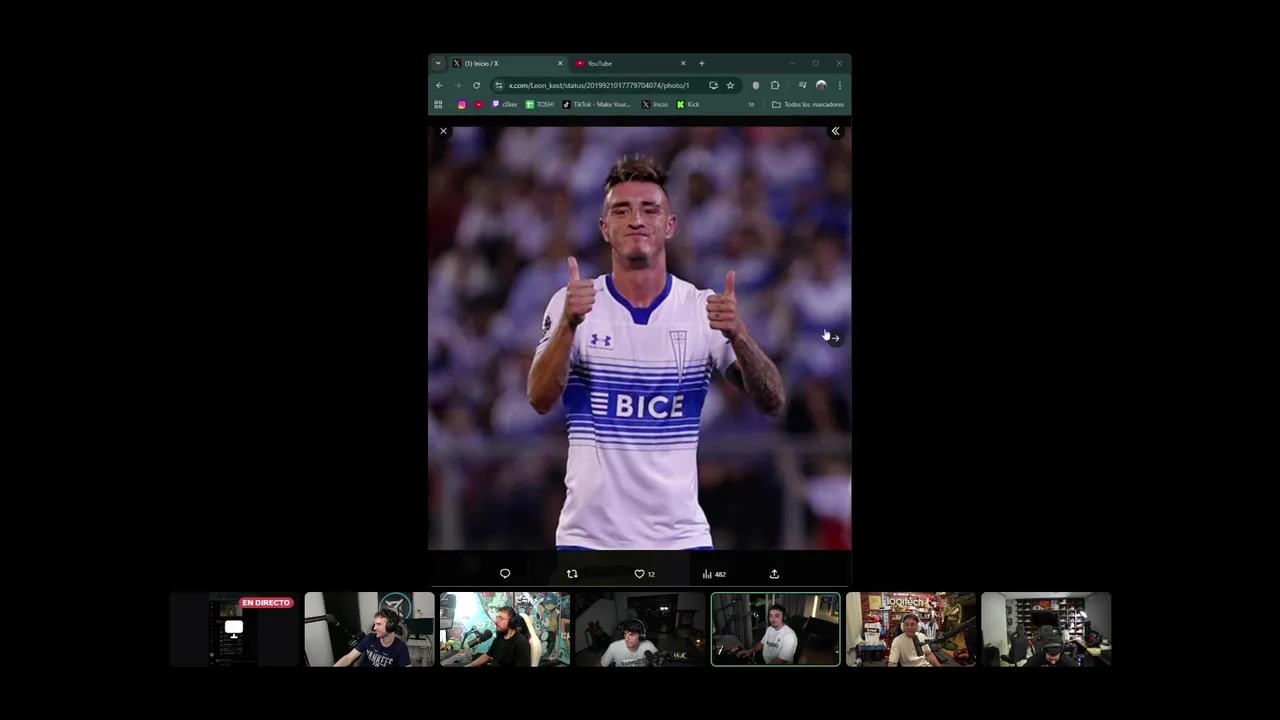Go back to the previous page

(439, 85)
